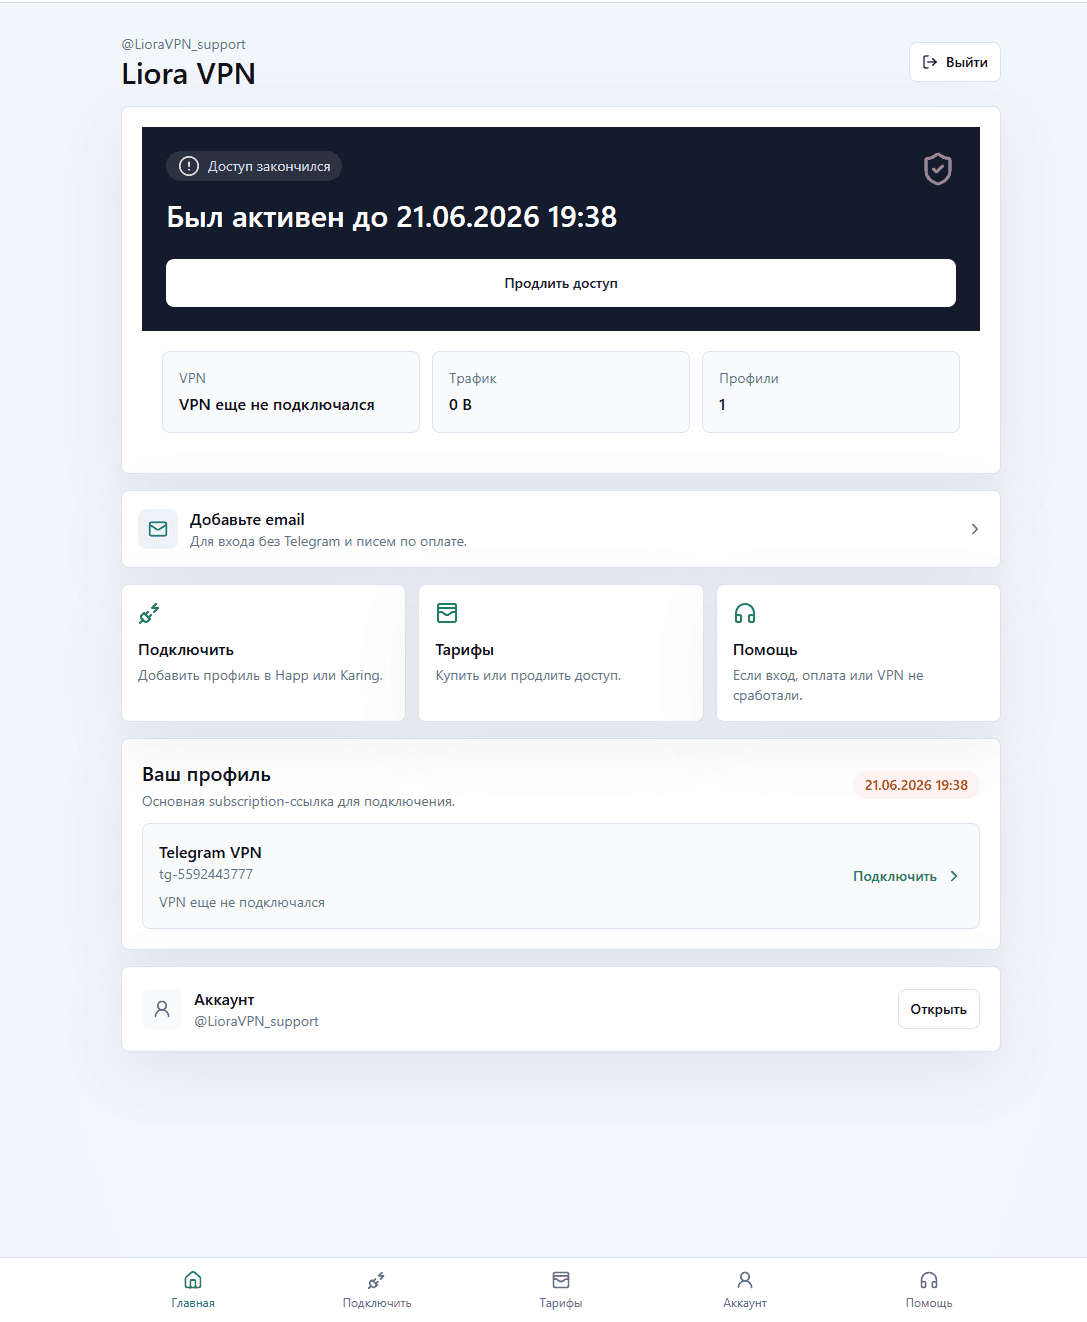Click Подключить link in Telegram VPN profile
Viewport: 1087px width, 1322px height.
point(895,876)
